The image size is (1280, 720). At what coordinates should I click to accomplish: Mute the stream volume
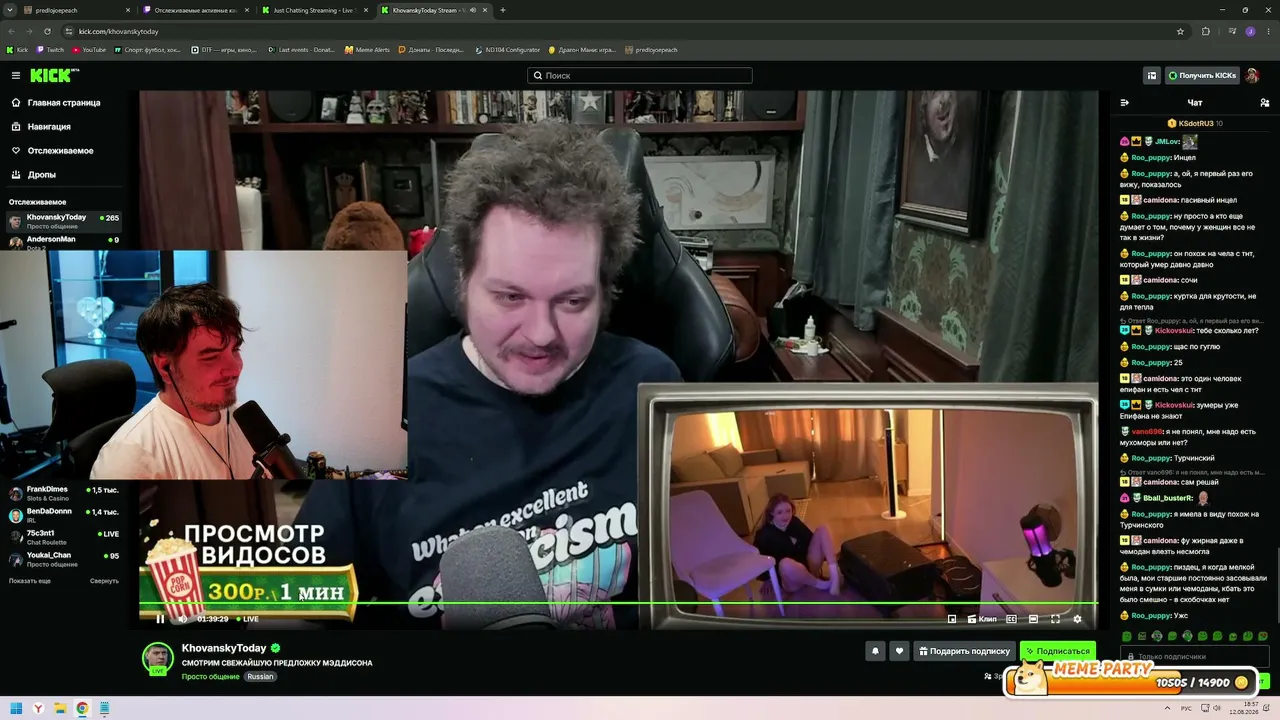pos(182,619)
